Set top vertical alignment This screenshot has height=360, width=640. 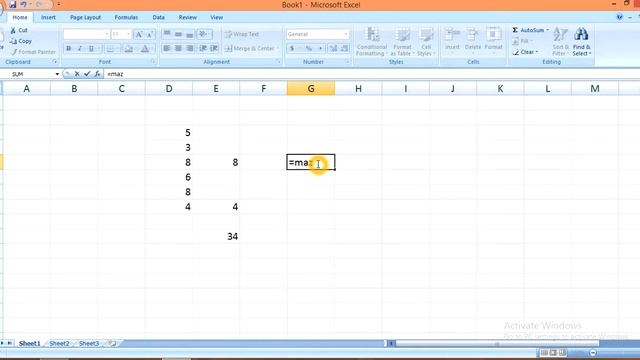(167, 34)
